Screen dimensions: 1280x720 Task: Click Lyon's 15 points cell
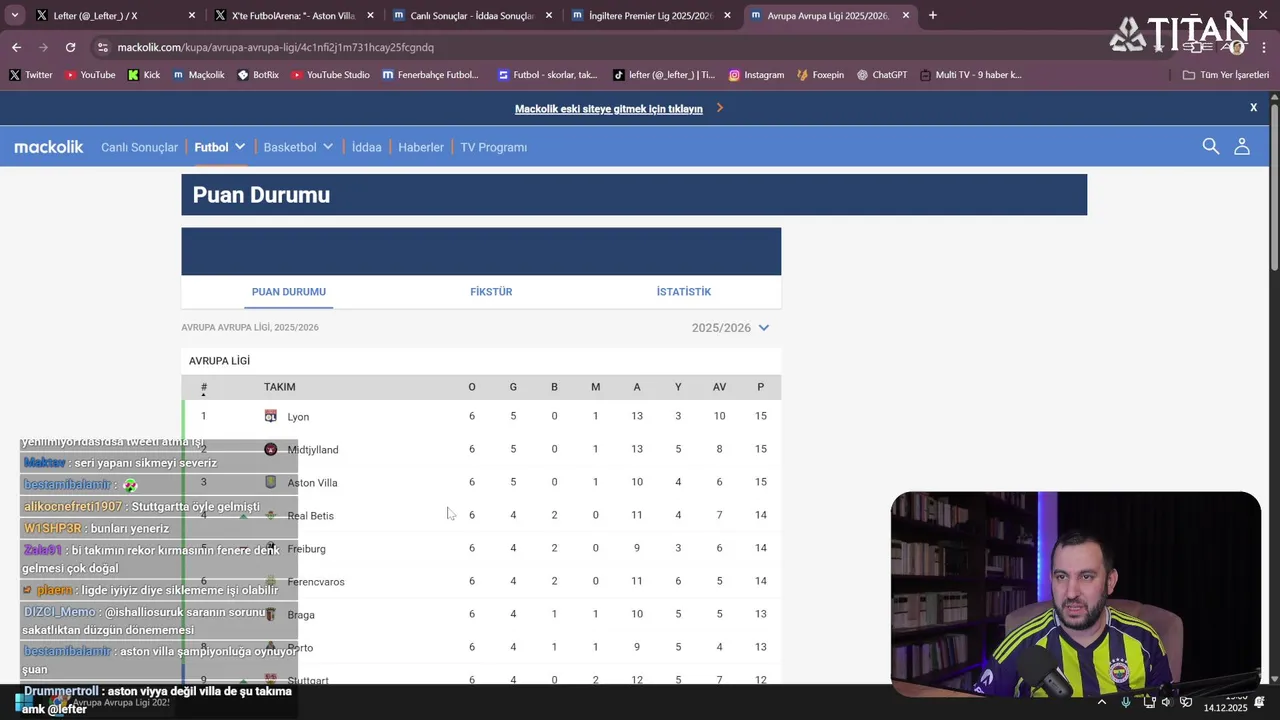pos(761,416)
